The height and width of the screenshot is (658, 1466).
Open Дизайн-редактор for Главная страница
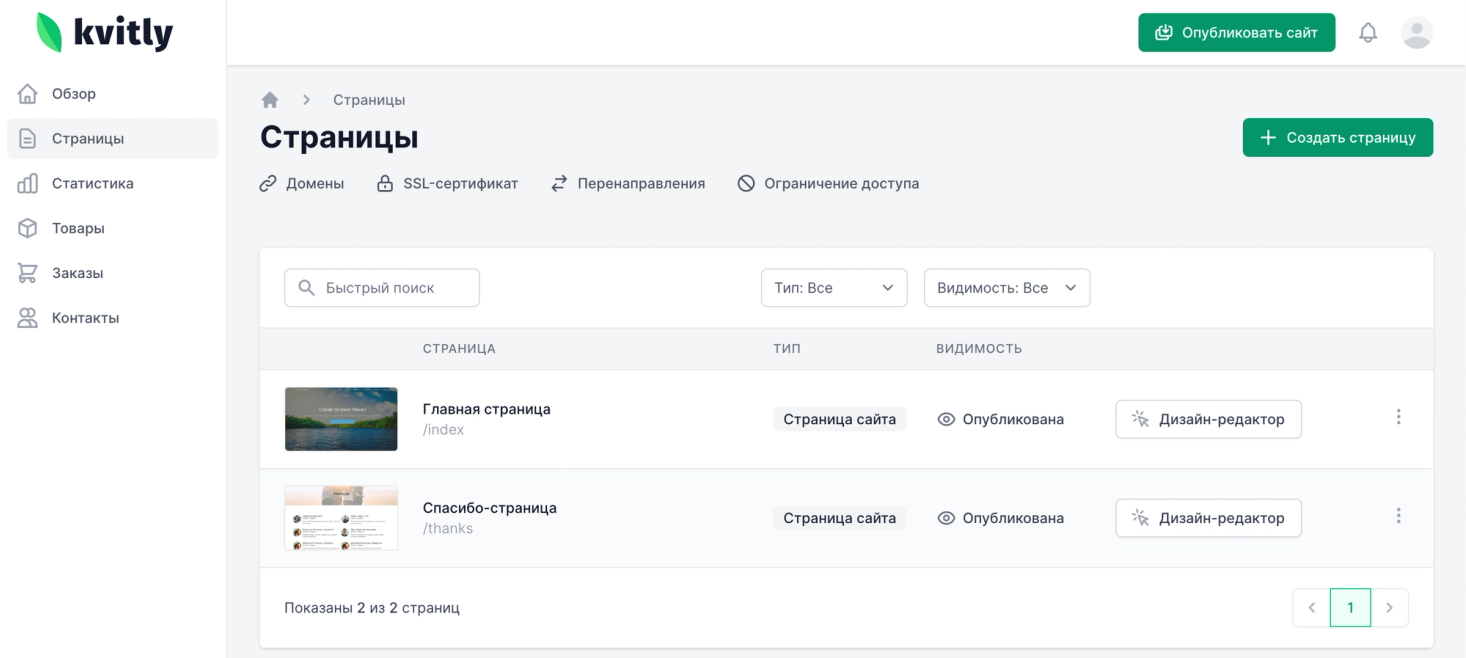pos(1208,420)
